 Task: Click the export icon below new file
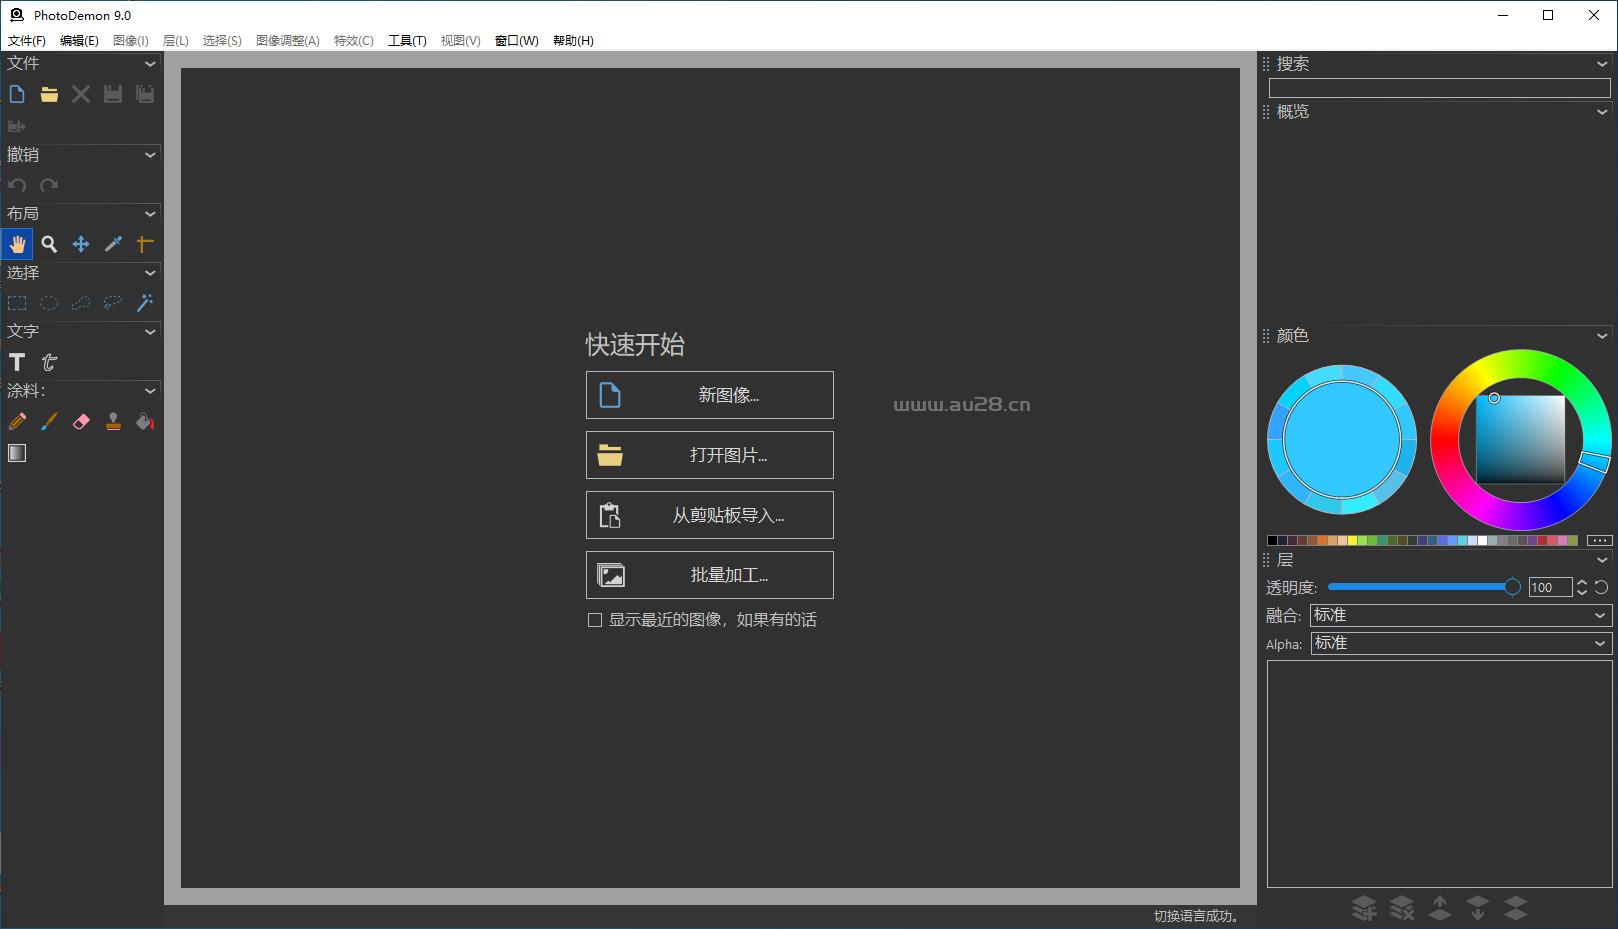click(17, 126)
